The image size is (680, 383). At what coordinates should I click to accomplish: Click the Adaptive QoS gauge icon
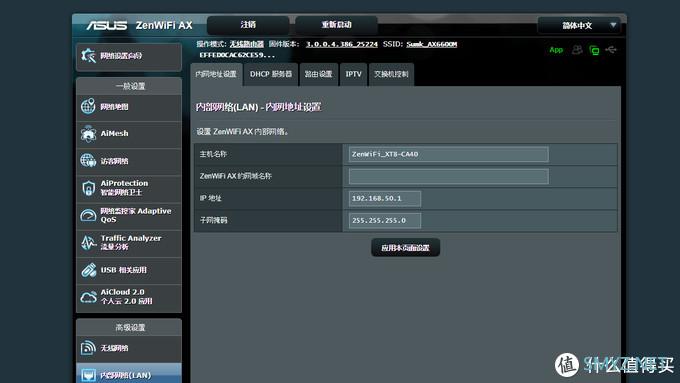[x=88, y=215]
